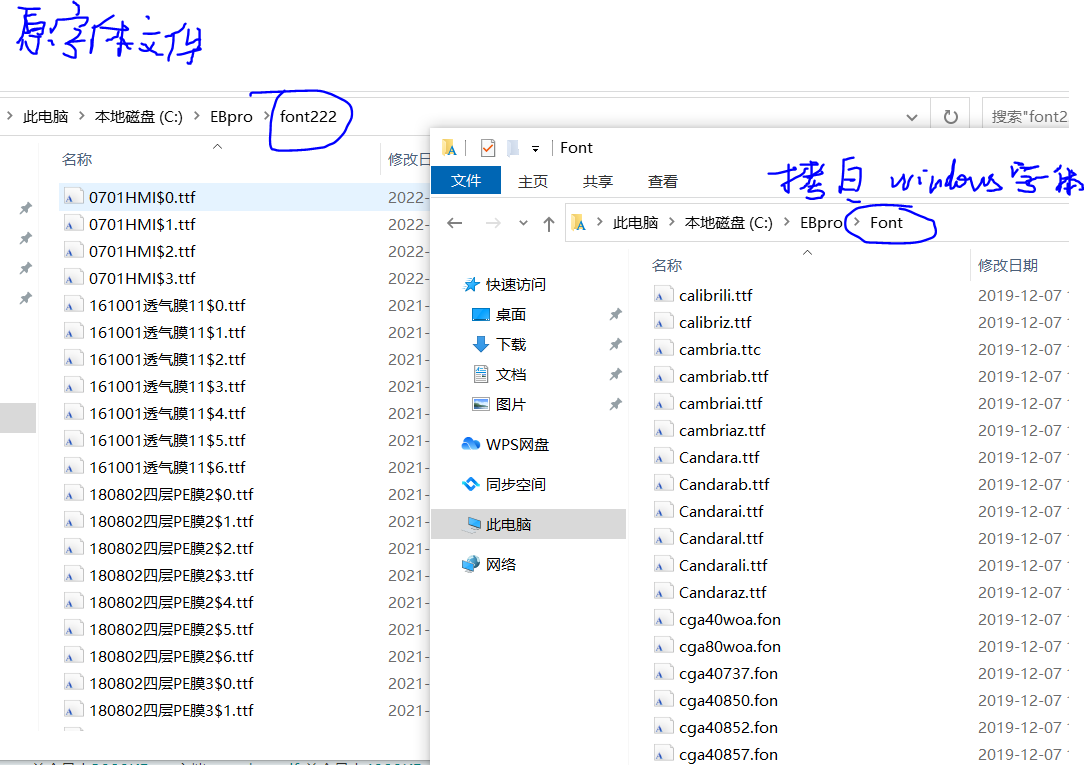Open Quick access in navigation pane
1084x765 pixels.
(517, 285)
